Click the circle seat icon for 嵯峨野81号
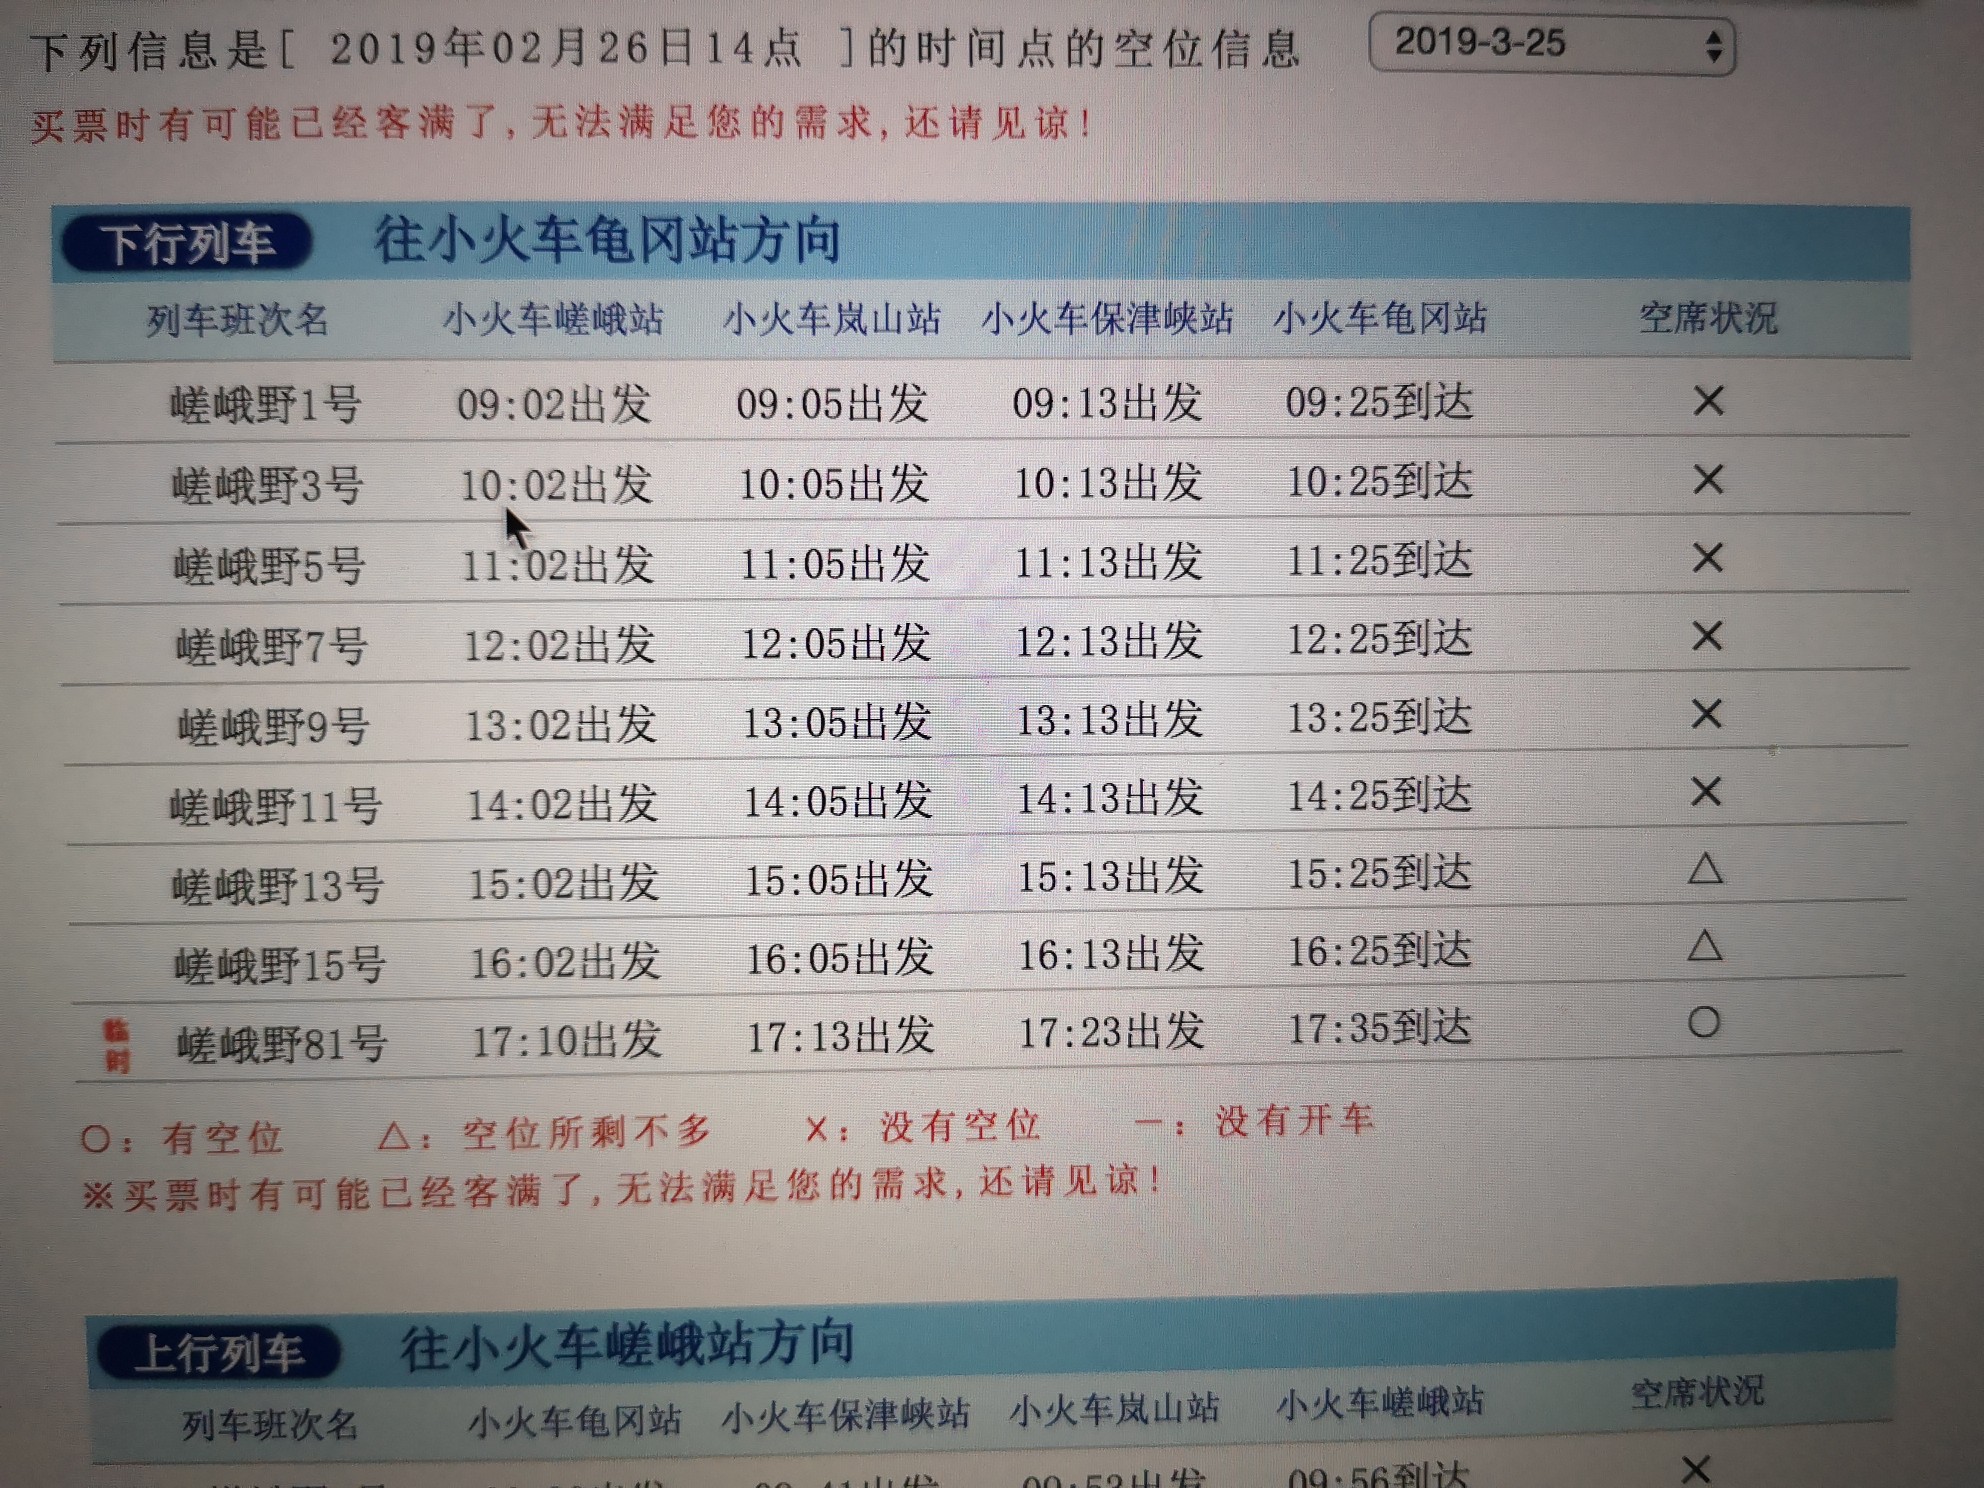The height and width of the screenshot is (1488, 1984). coord(1704,1022)
